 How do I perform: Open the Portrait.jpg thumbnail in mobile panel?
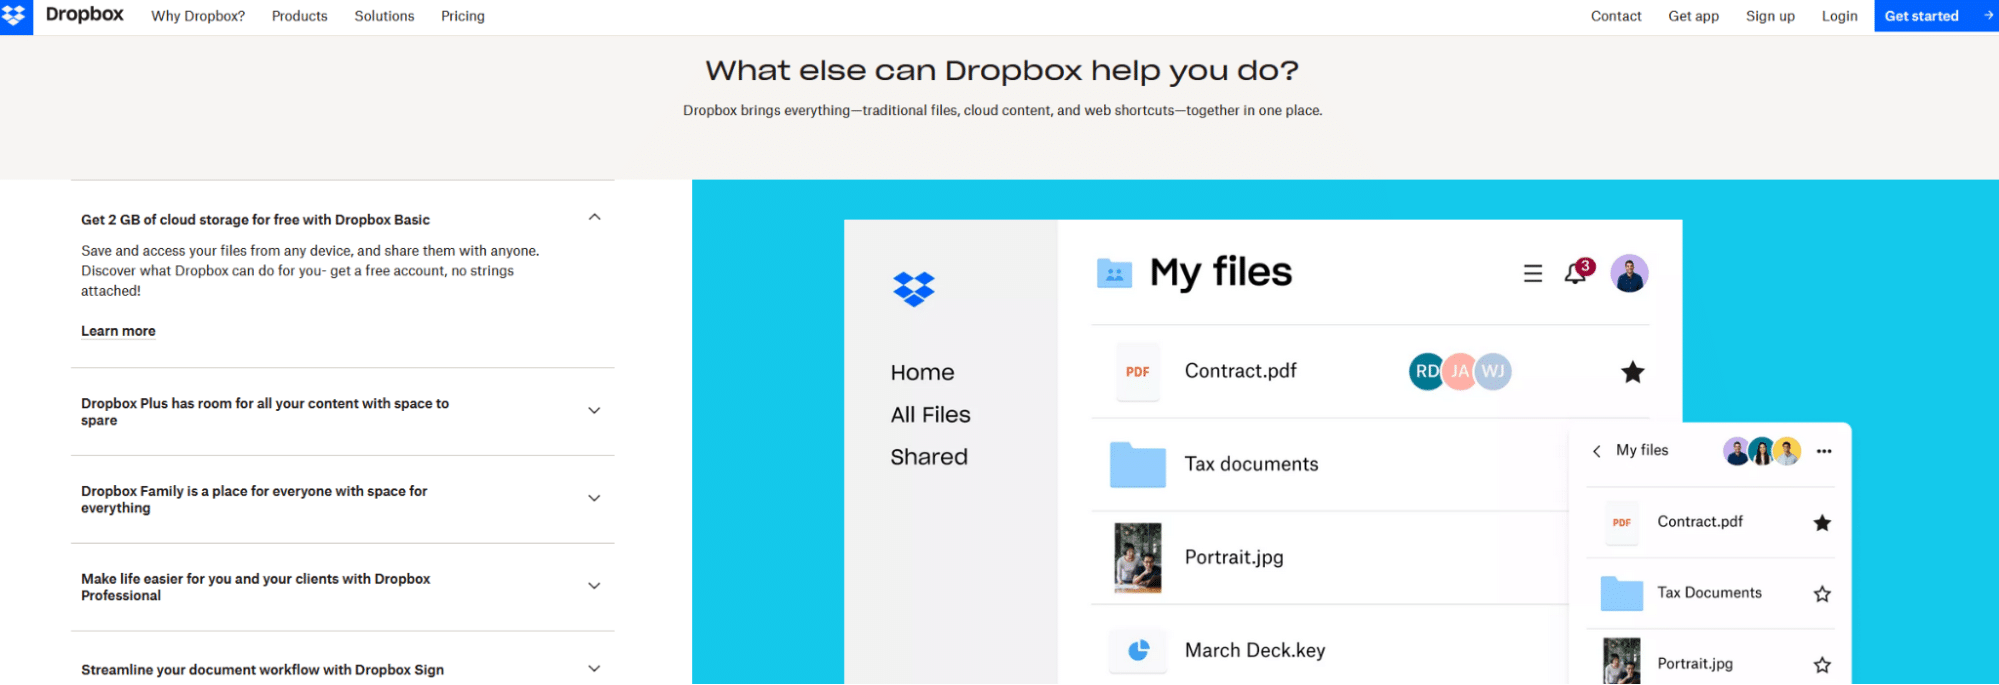pyautogui.click(x=1622, y=662)
